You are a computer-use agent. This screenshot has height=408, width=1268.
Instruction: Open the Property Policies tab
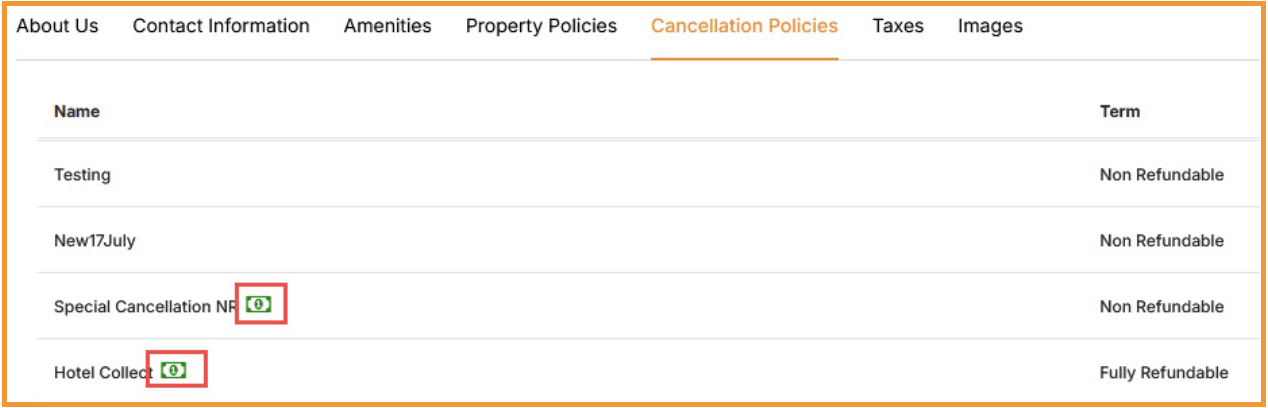pyautogui.click(x=541, y=26)
